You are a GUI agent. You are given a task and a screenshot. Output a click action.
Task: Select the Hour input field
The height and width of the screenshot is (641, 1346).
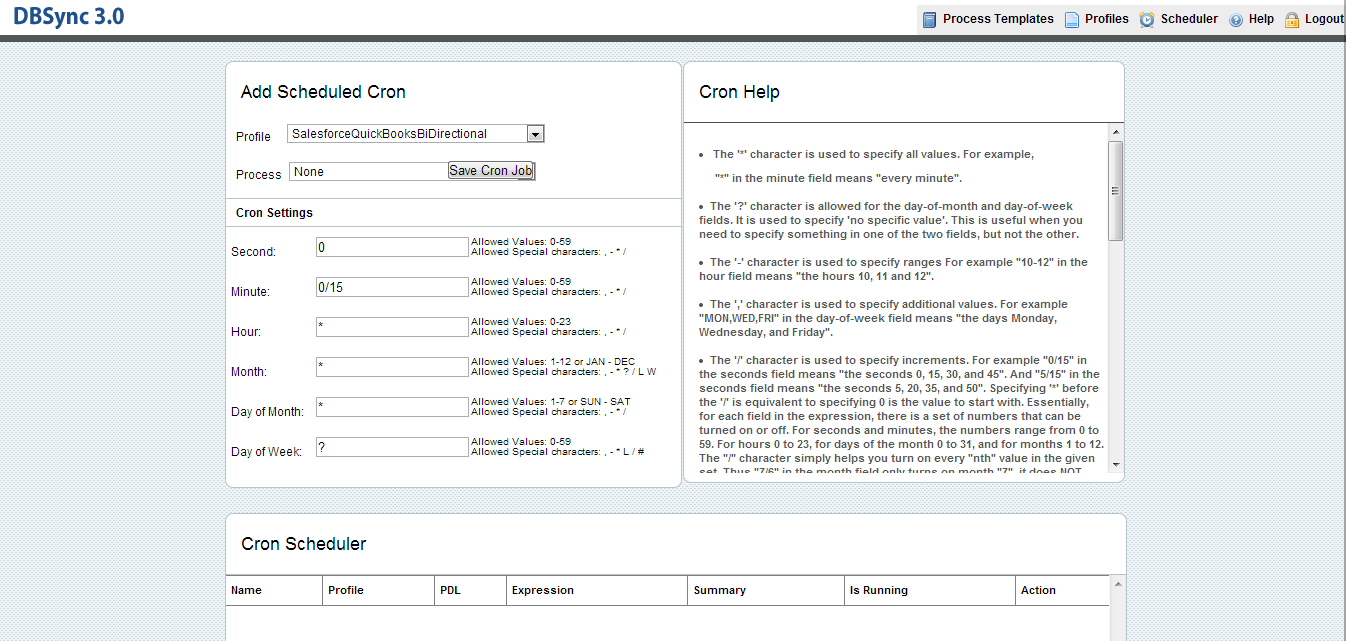(x=392, y=327)
